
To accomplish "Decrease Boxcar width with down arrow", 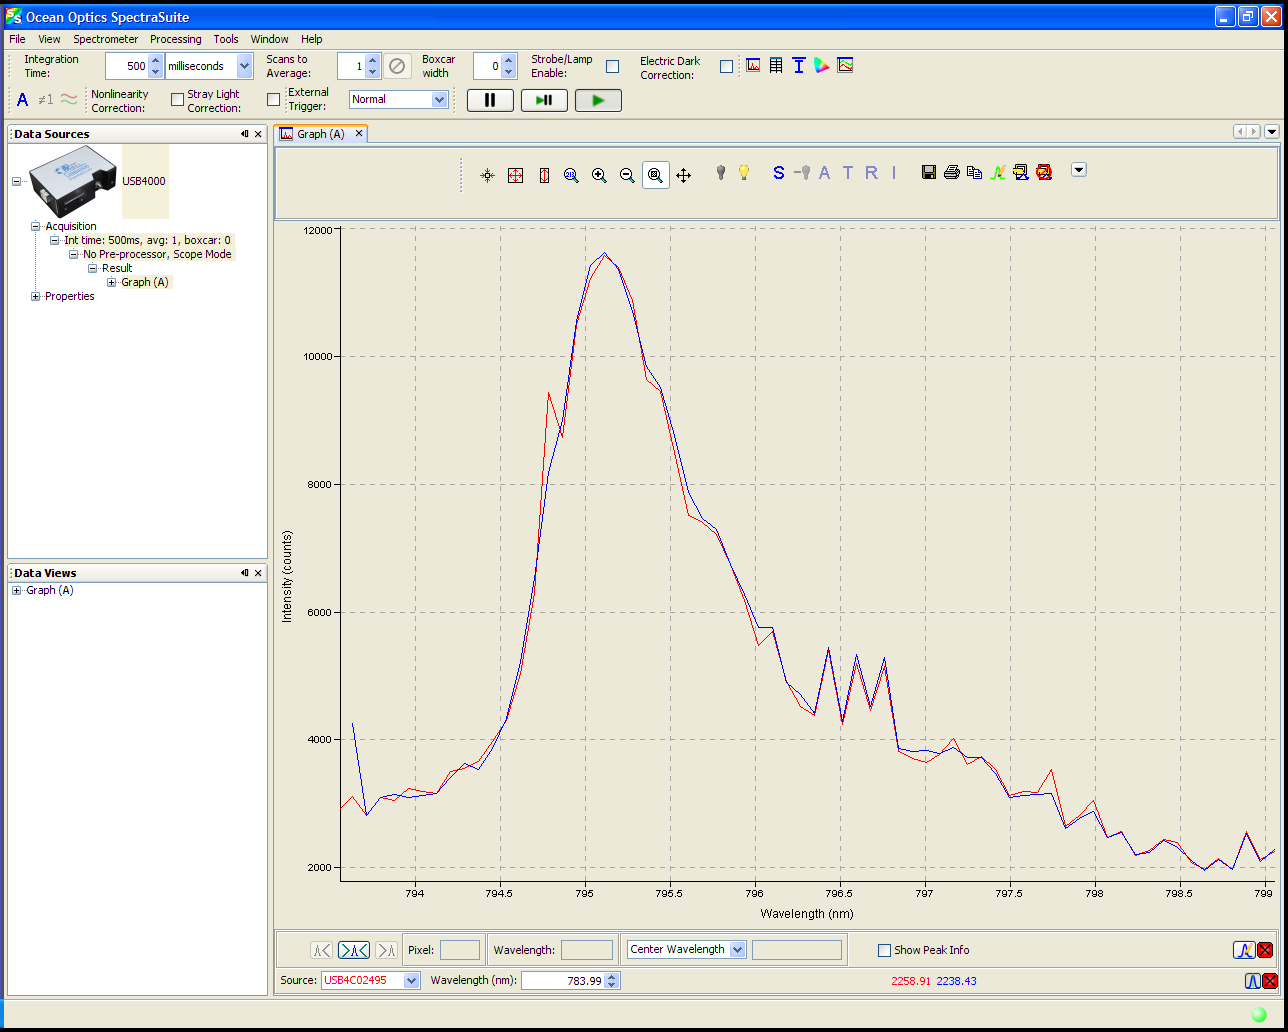I will tap(509, 72).
